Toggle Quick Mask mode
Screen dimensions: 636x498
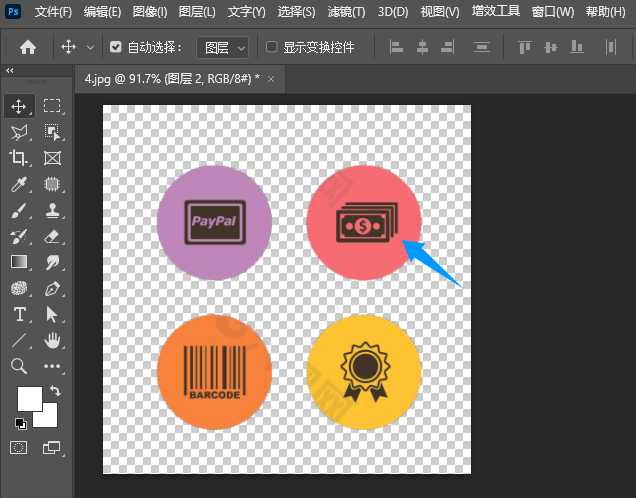click(19, 448)
